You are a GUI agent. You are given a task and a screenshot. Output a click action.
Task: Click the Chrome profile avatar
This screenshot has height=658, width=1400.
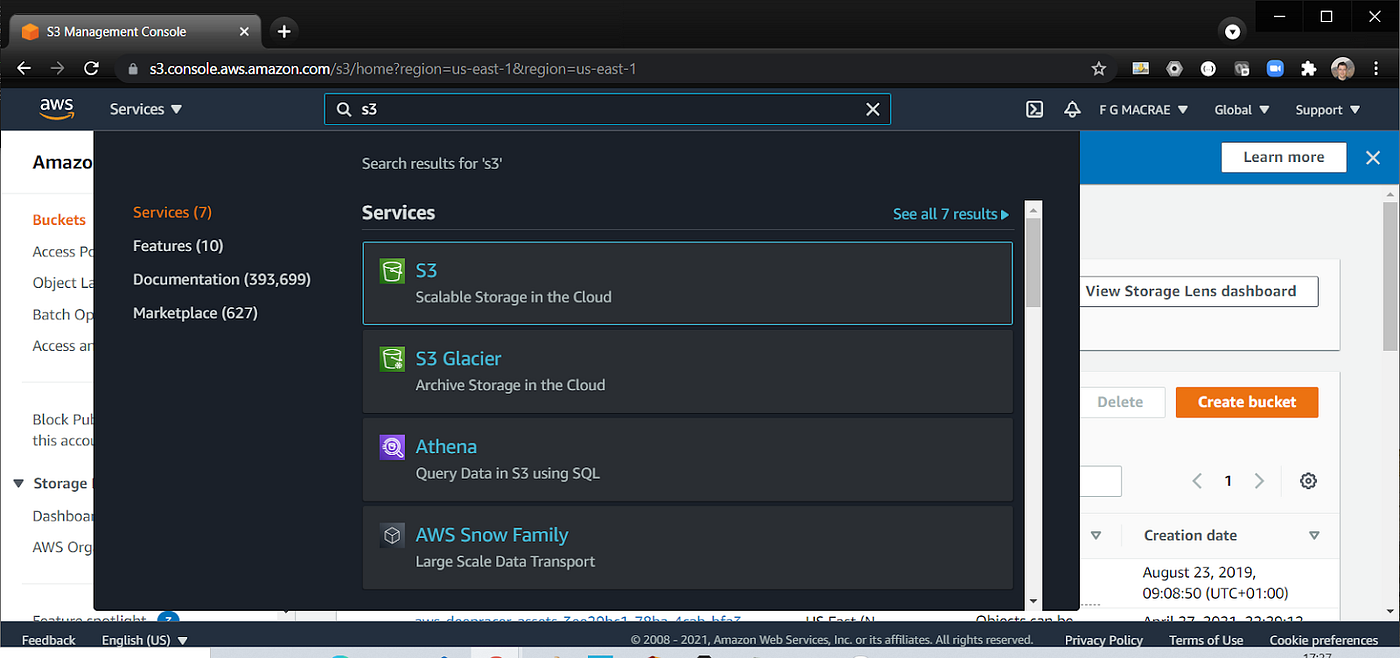coord(1343,68)
